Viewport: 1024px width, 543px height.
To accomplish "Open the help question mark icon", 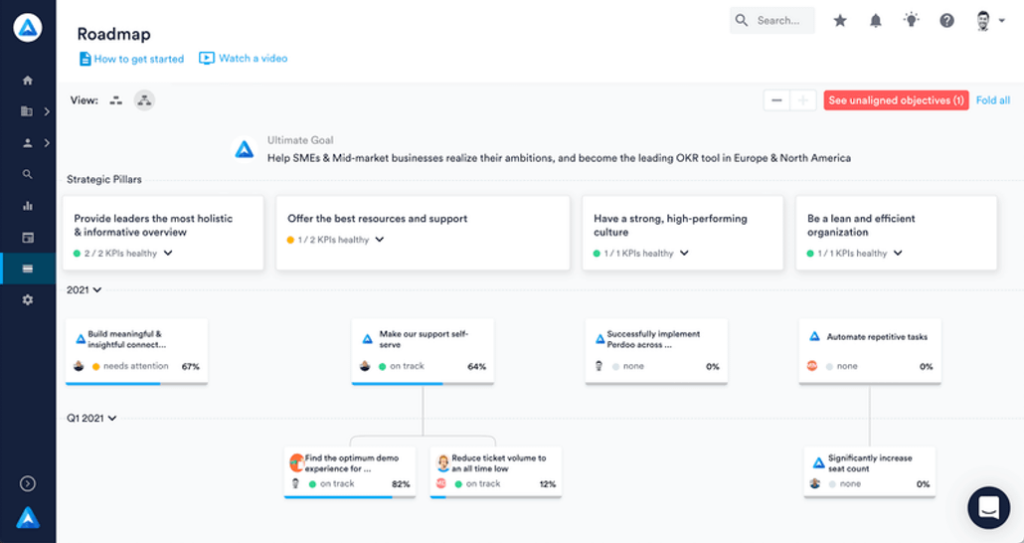I will 946,21.
